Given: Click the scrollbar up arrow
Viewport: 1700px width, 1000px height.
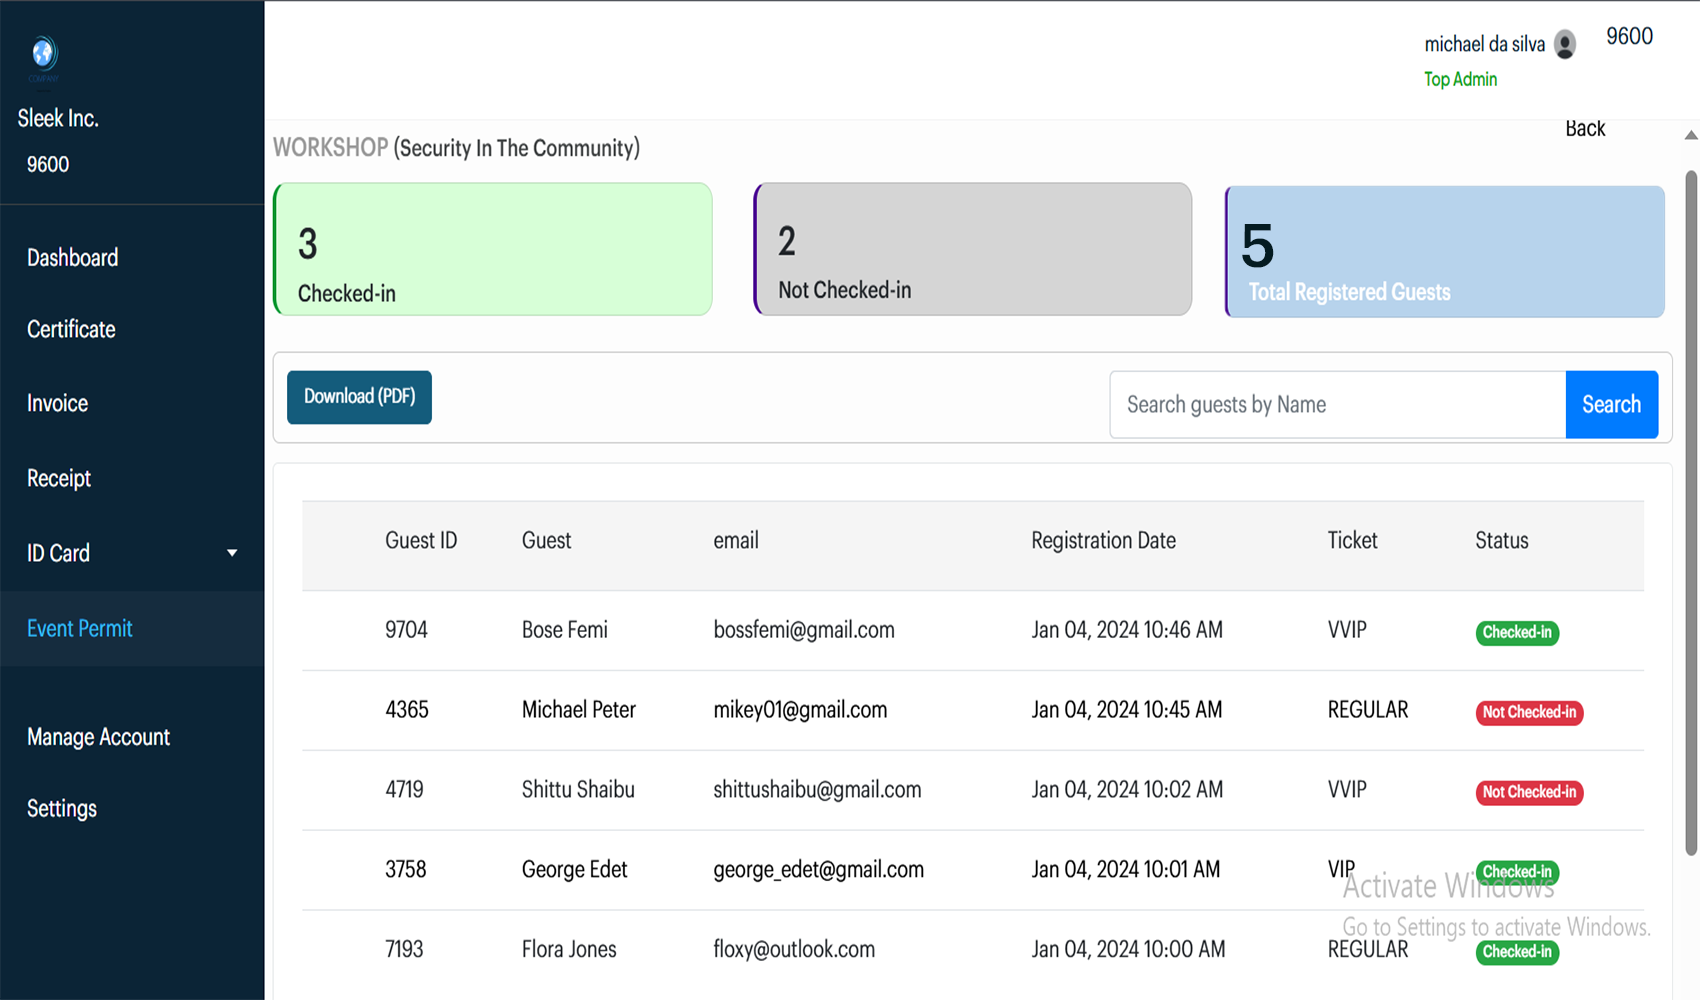Looking at the screenshot, I should pos(1690,135).
